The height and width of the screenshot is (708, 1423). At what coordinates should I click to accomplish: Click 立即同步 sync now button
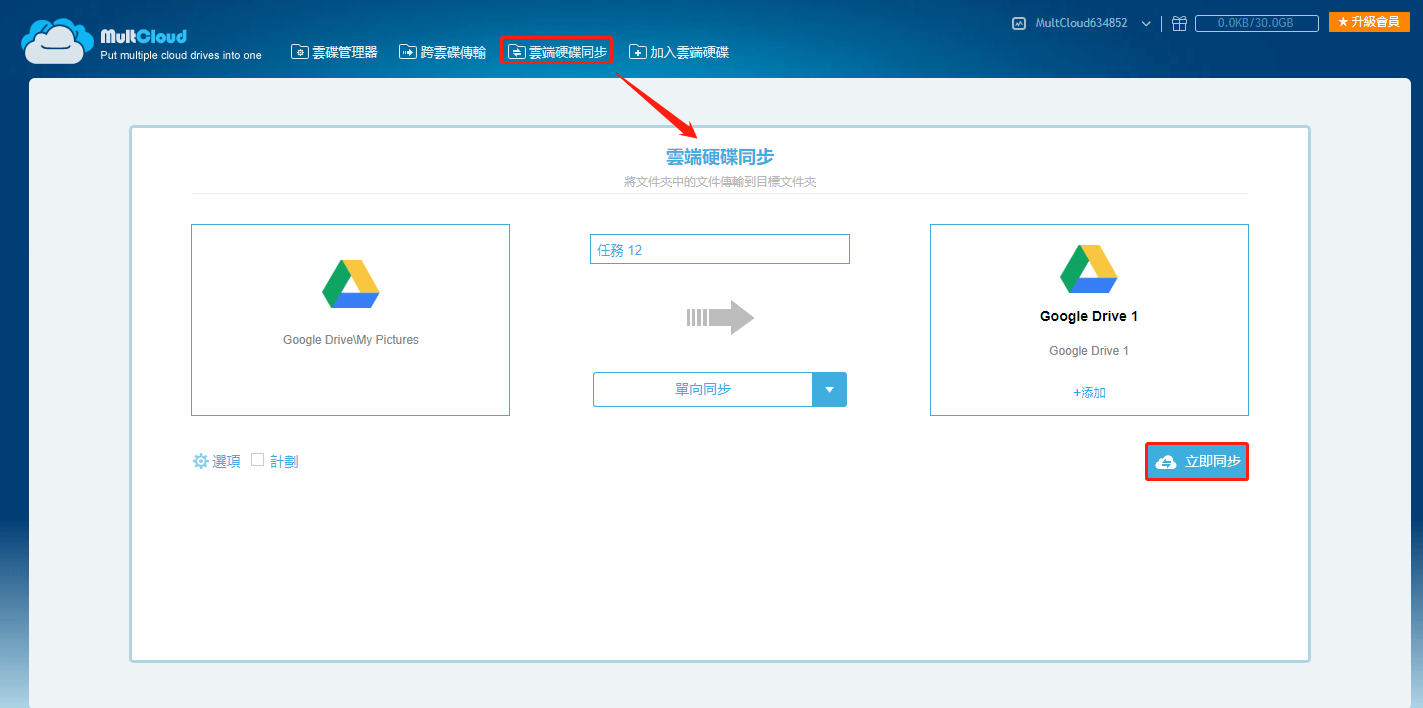click(x=1197, y=462)
